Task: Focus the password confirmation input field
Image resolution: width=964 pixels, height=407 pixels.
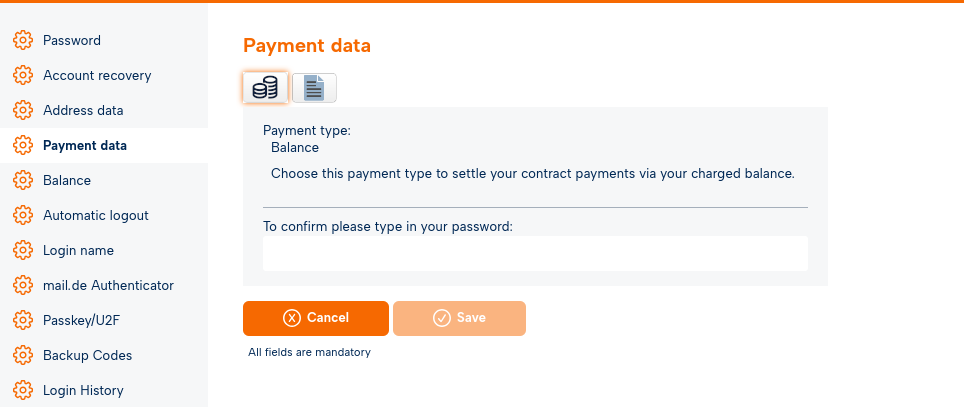Action: [535, 254]
